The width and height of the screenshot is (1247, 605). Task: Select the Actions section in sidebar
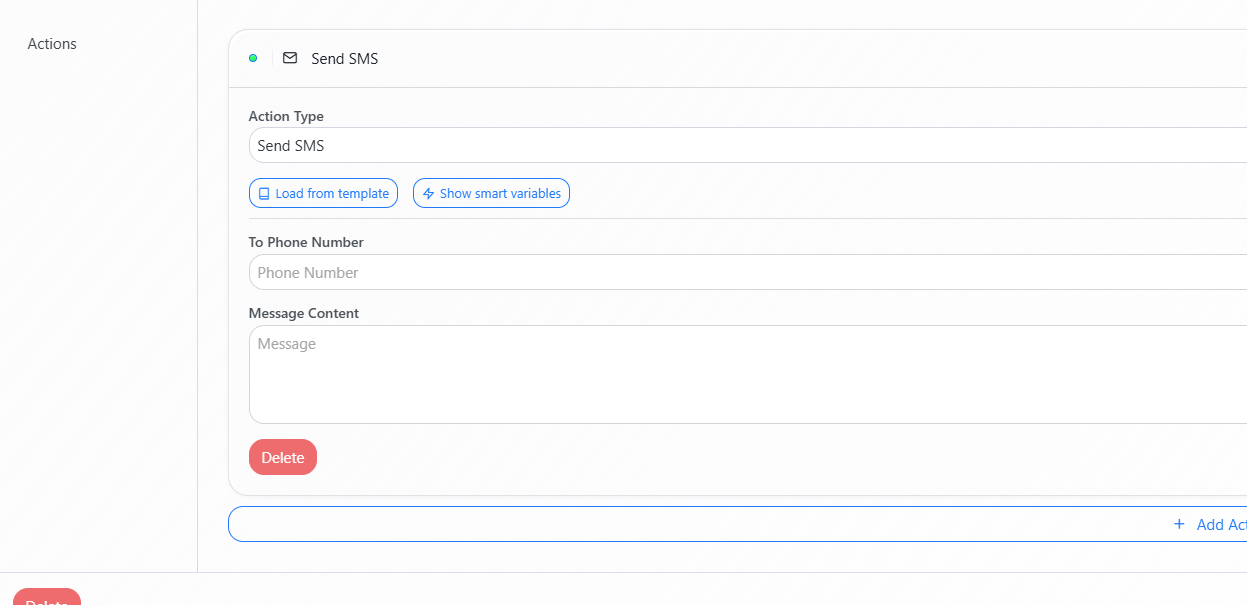52,44
